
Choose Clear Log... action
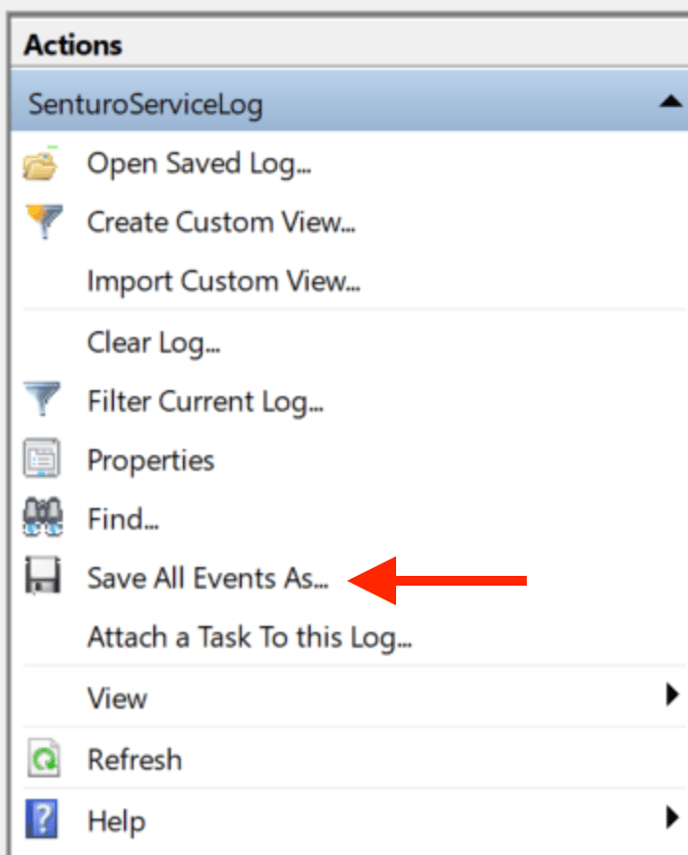click(154, 344)
